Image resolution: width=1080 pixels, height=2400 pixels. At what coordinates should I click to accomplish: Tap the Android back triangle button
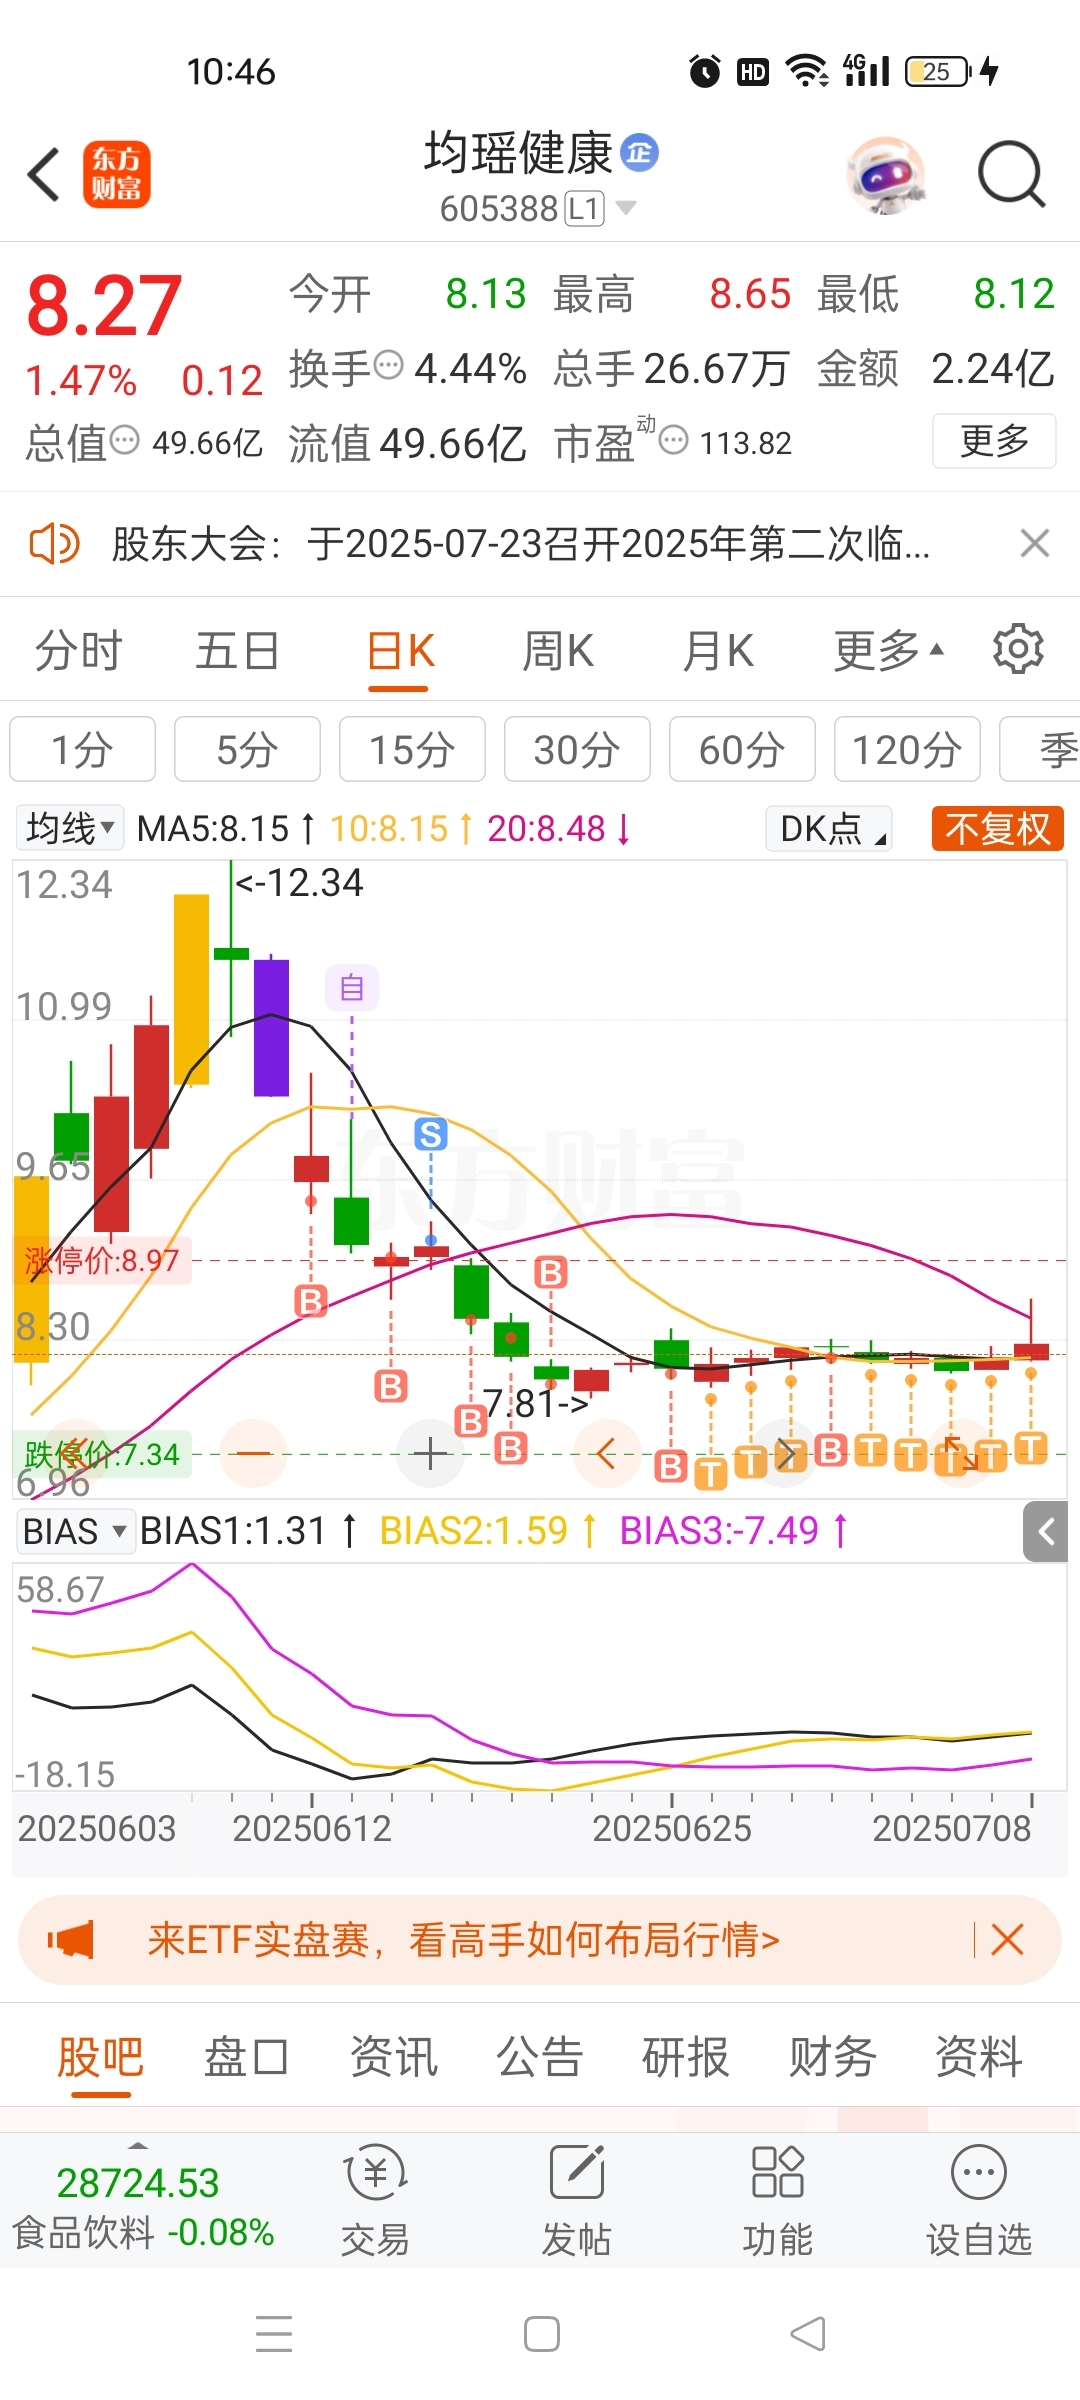[808, 2334]
